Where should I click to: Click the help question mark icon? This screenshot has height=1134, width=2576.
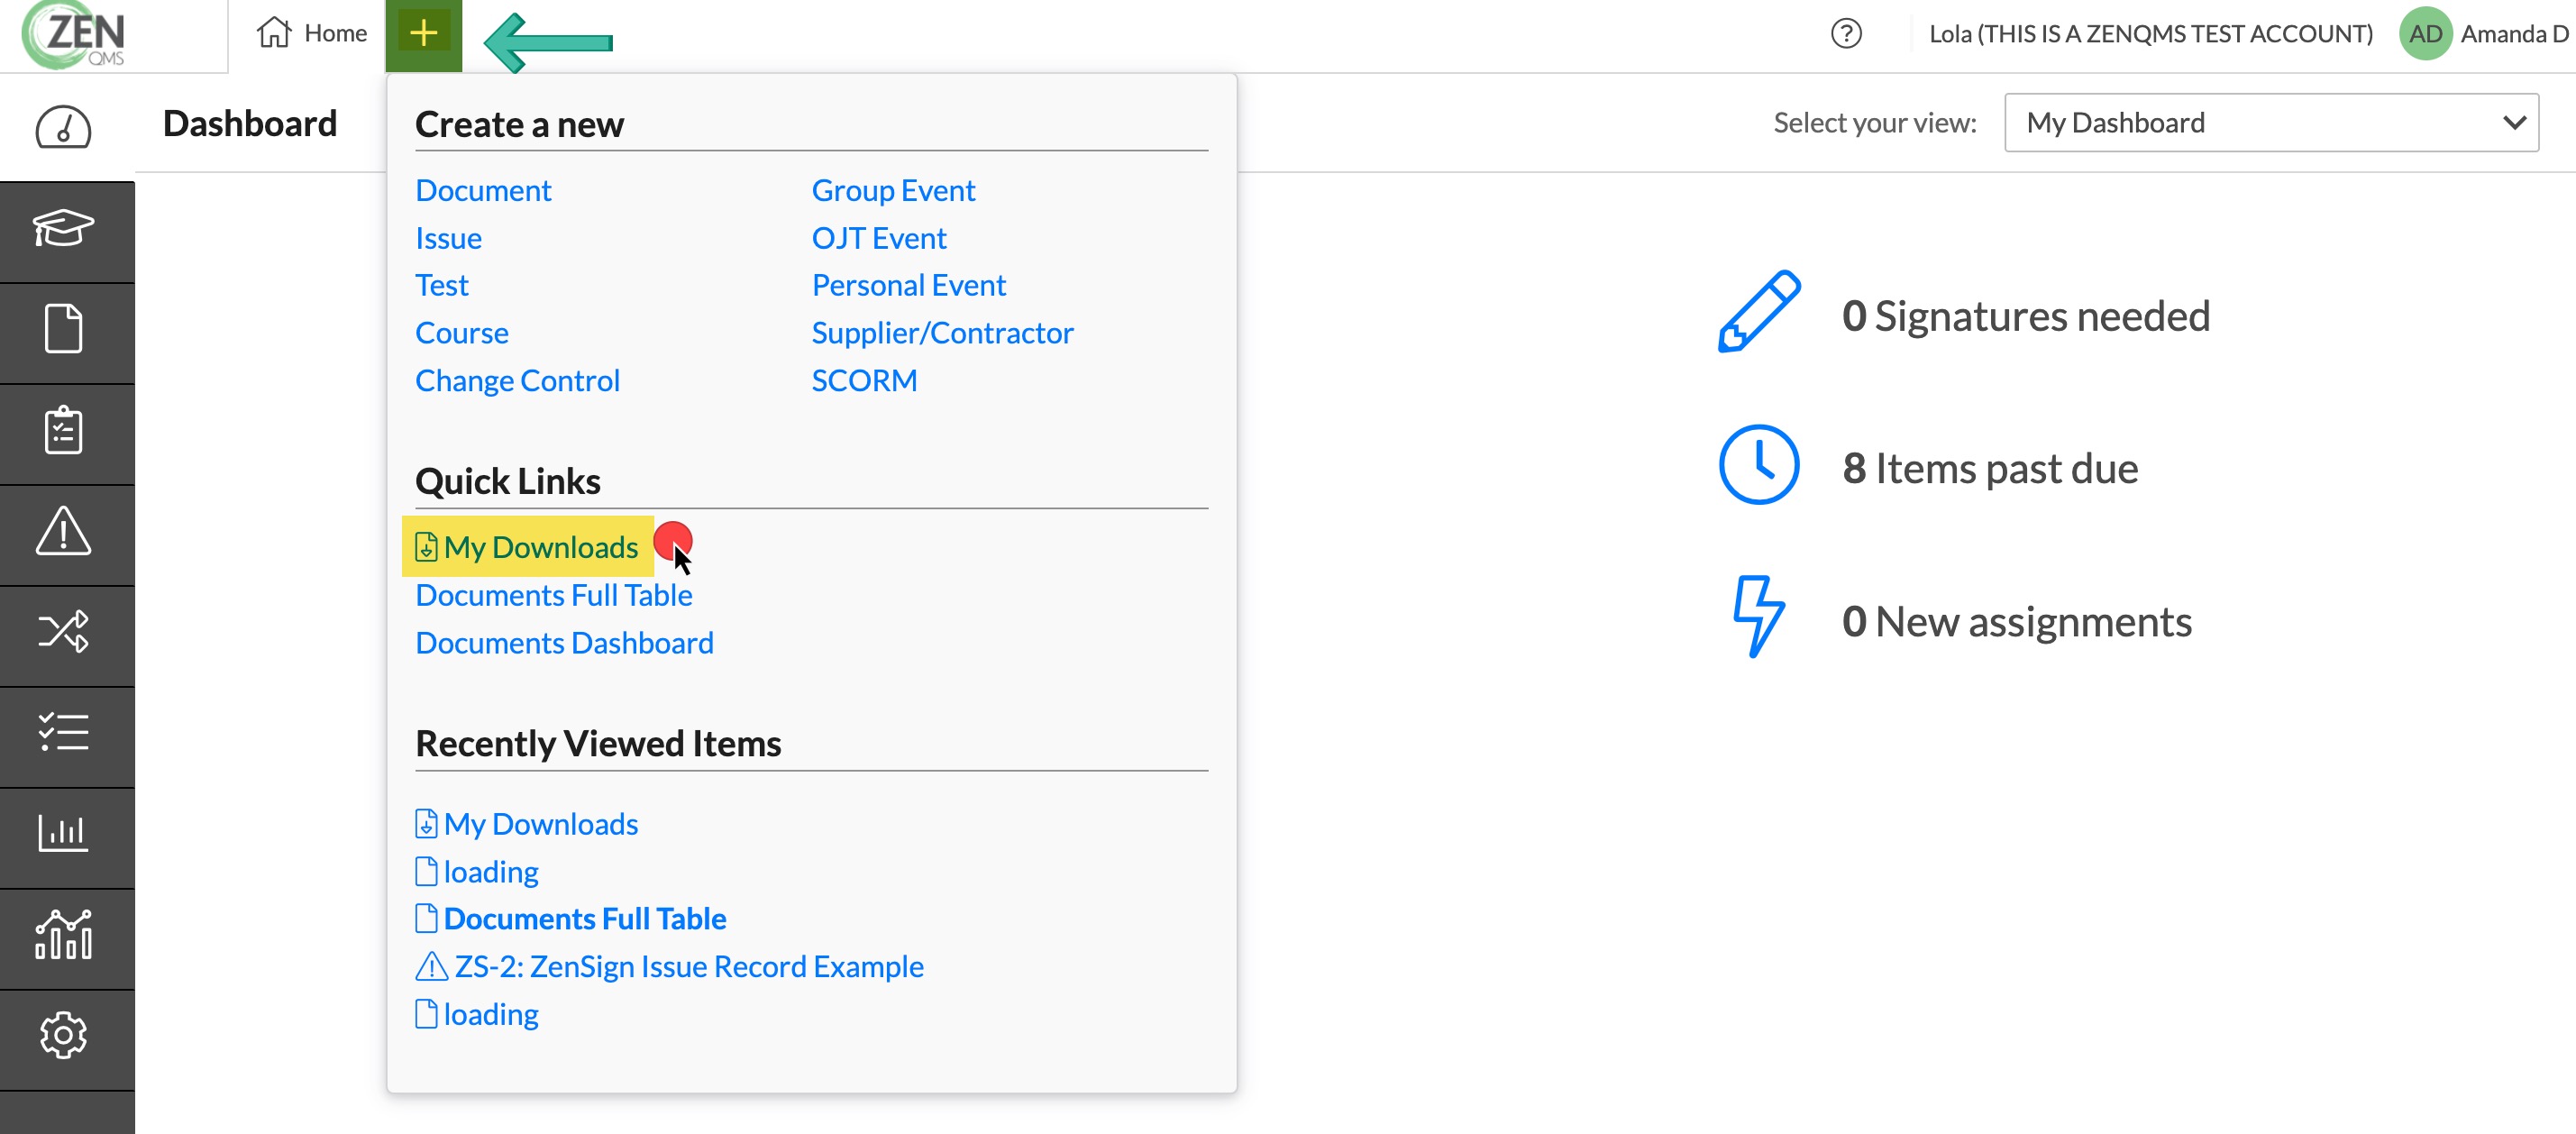1846,34
